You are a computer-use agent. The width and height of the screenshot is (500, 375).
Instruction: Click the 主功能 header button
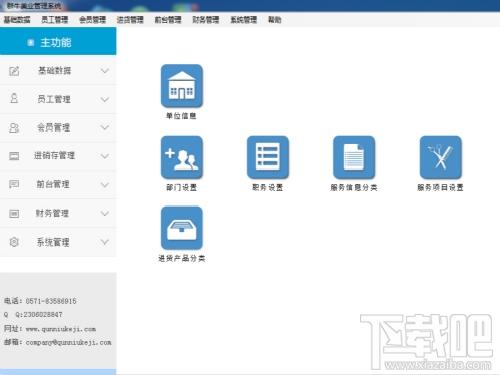pyautogui.click(x=58, y=41)
